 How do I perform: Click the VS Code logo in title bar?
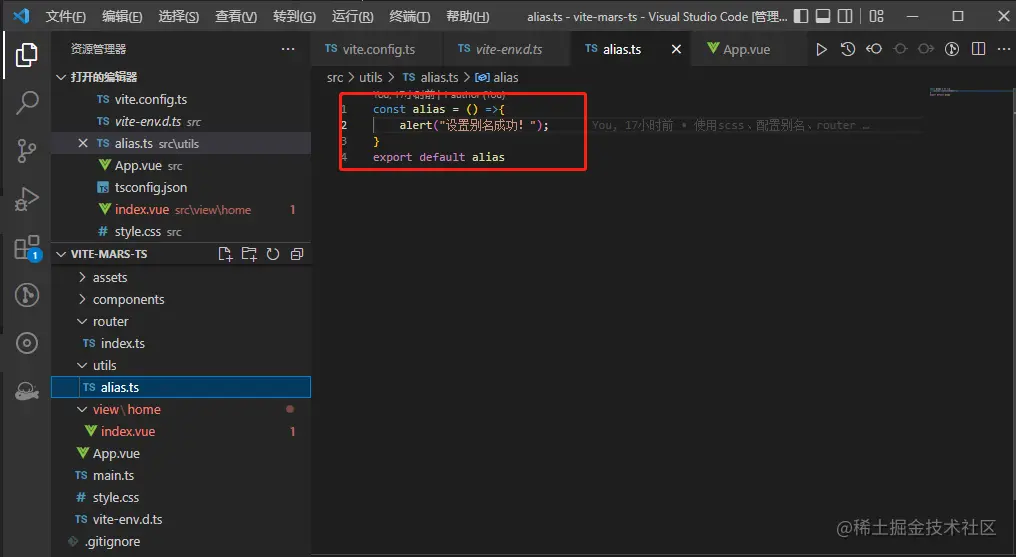[21, 16]
